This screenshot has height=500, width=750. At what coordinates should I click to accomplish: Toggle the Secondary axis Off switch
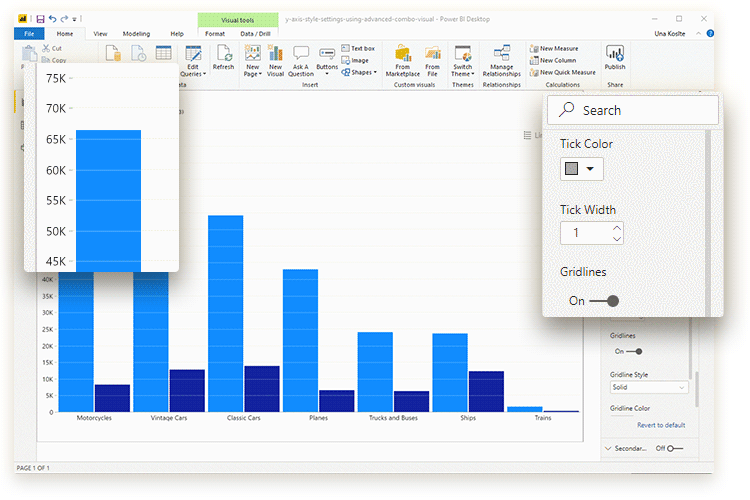coord(675,448)
